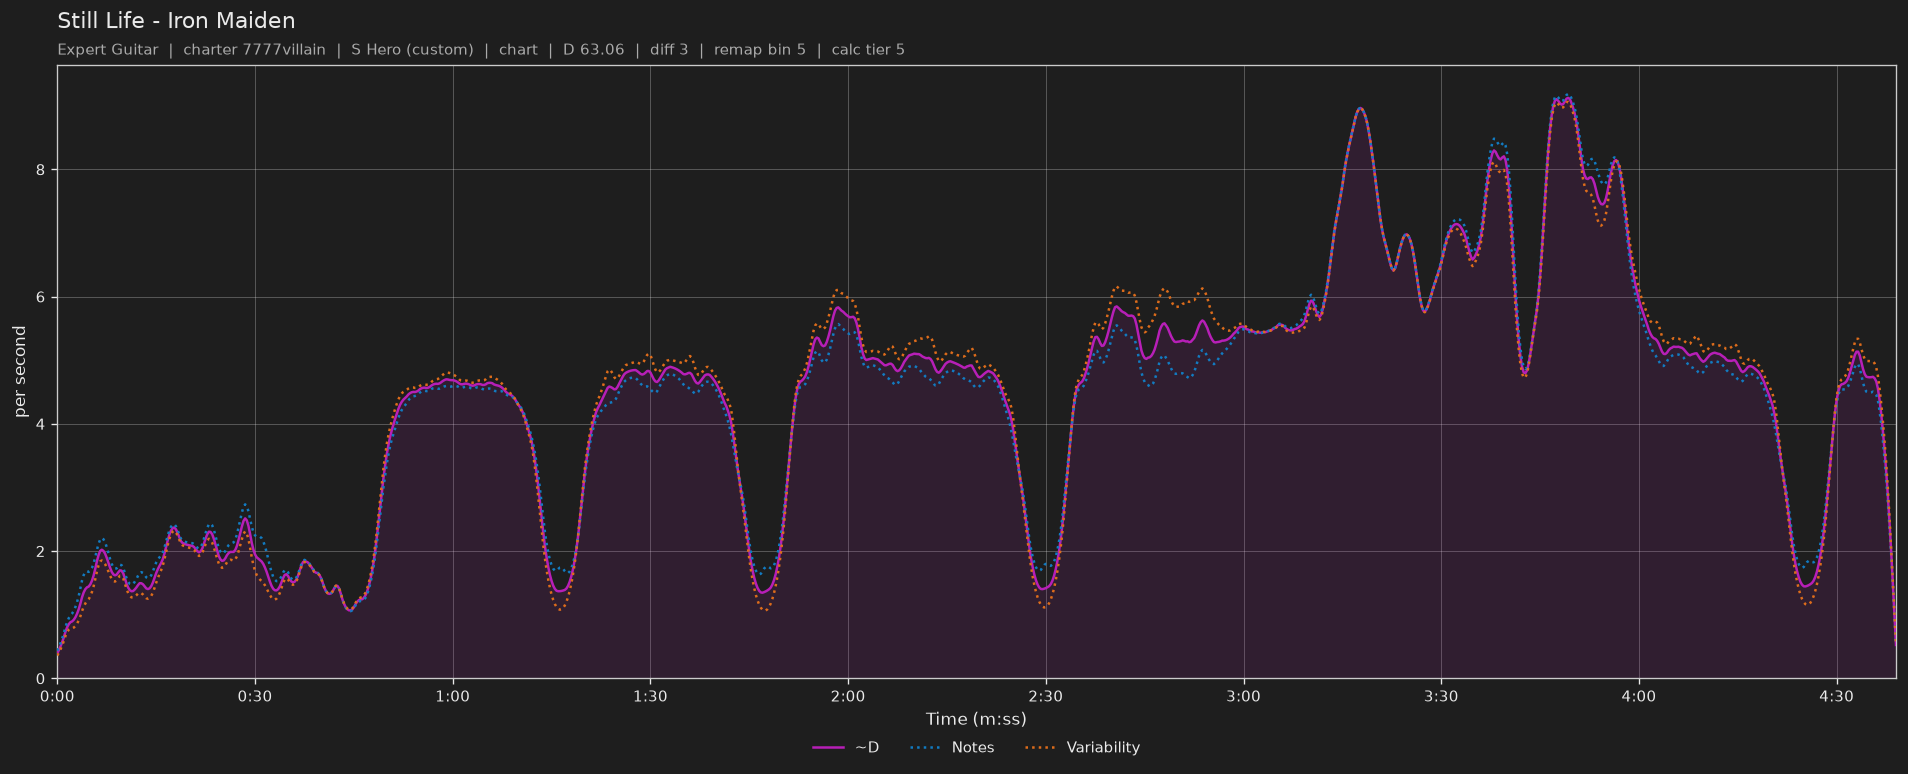Select the word "chart" in the subtitle
The image size is (1908, 774).
(518, 50)
